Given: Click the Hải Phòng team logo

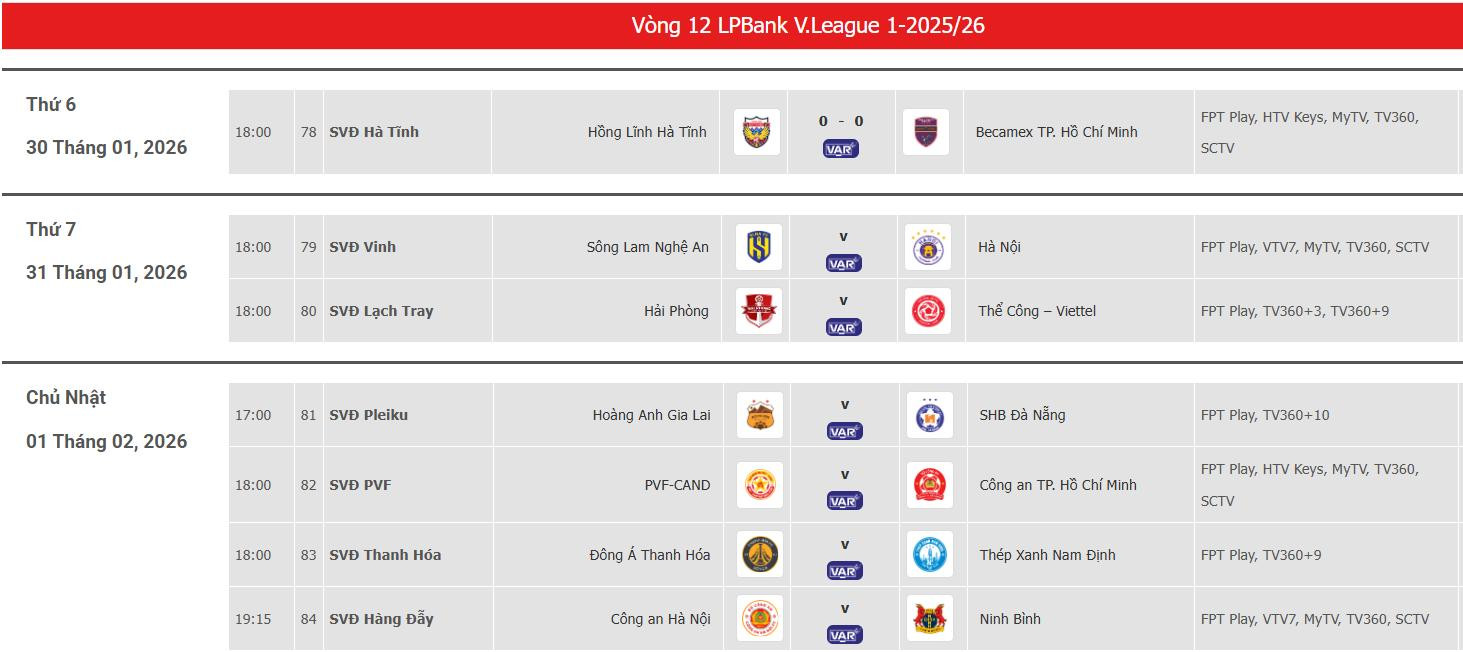Looking at the screenshot, I should pos(758,310).
